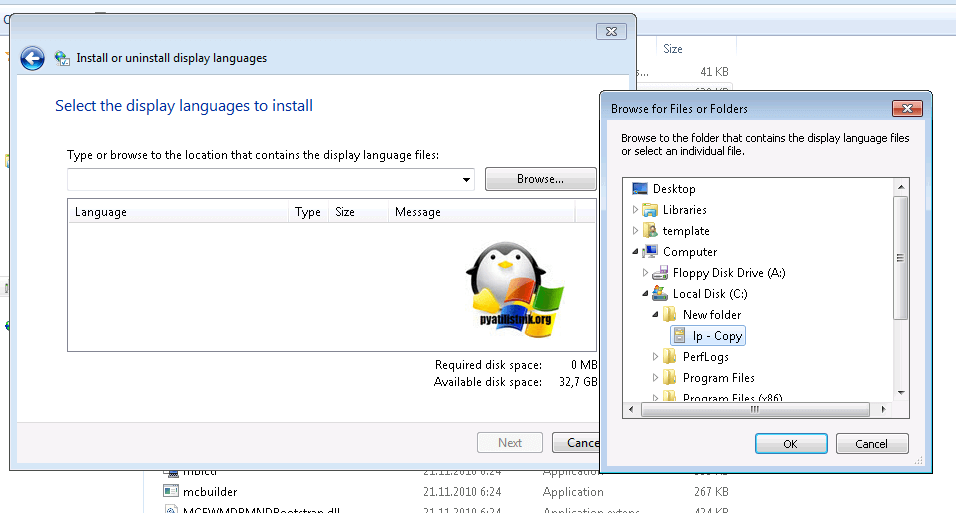Expand the Program Files folder node
Viewport: 956px width, 513px height.
pyautogui.click(x=656, y=378)
